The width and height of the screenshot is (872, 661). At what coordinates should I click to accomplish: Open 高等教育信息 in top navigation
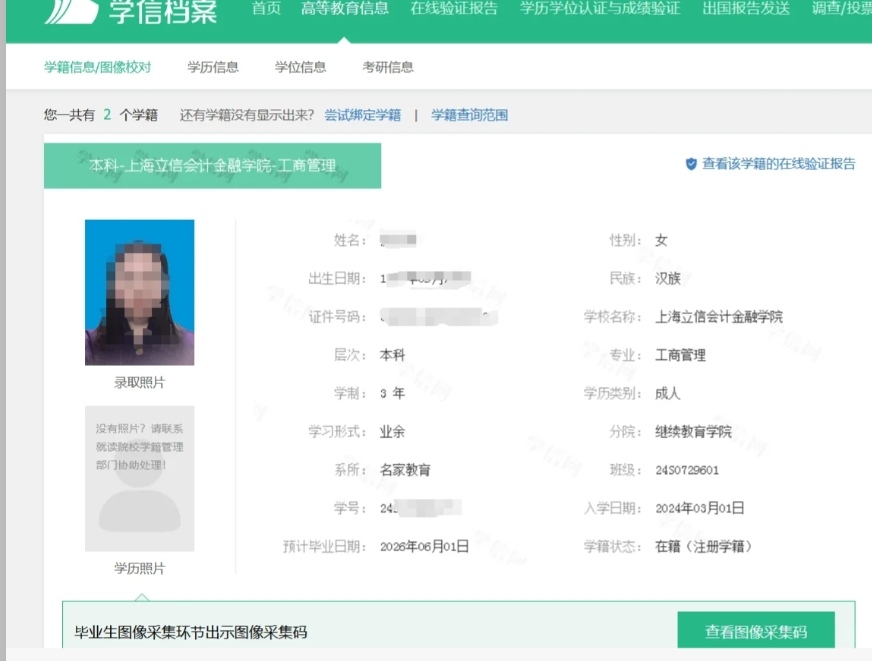click(x=345, y=8)
